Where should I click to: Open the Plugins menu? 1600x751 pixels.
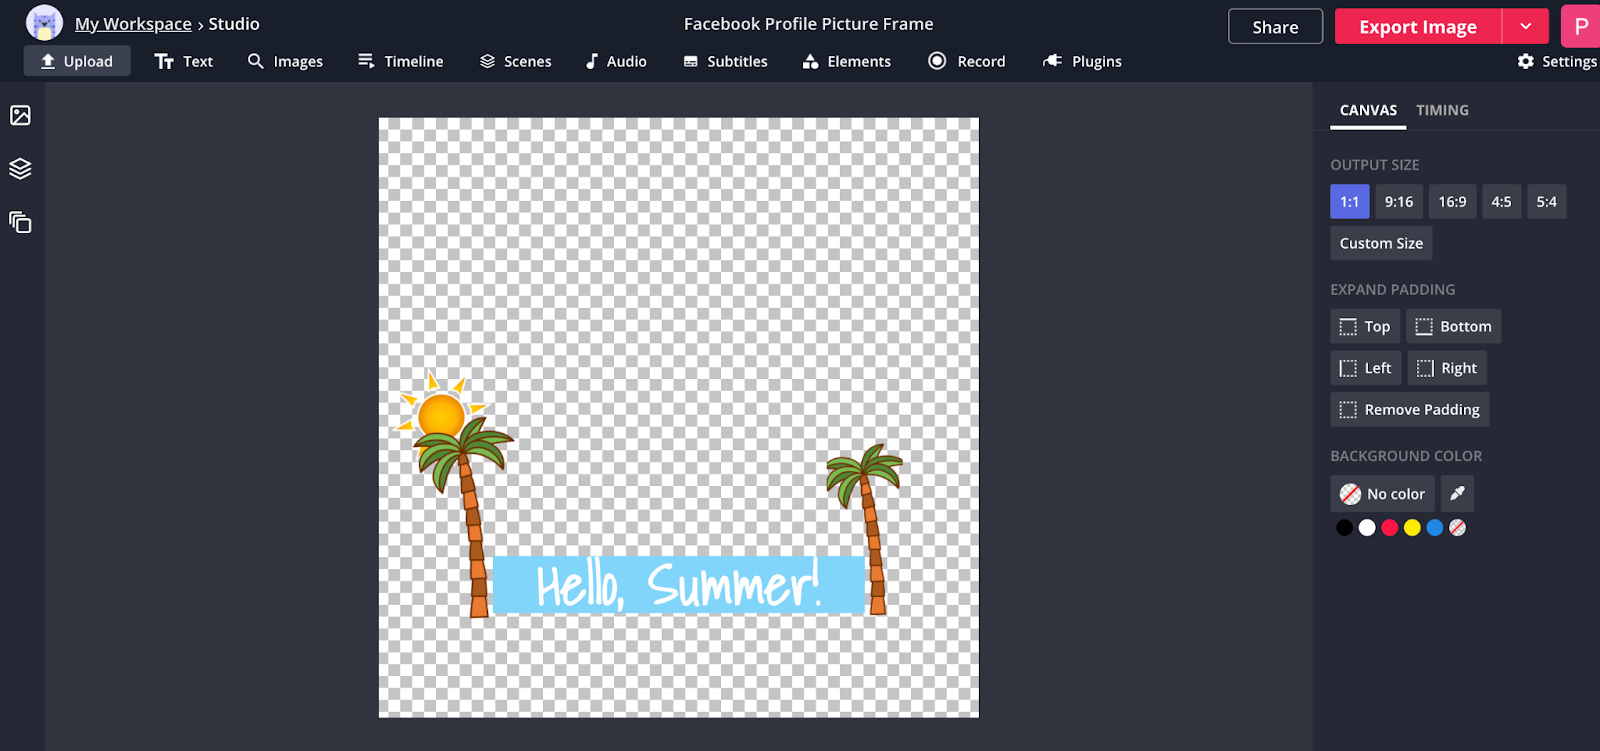pyautogui.click(x=1082, y=61)
